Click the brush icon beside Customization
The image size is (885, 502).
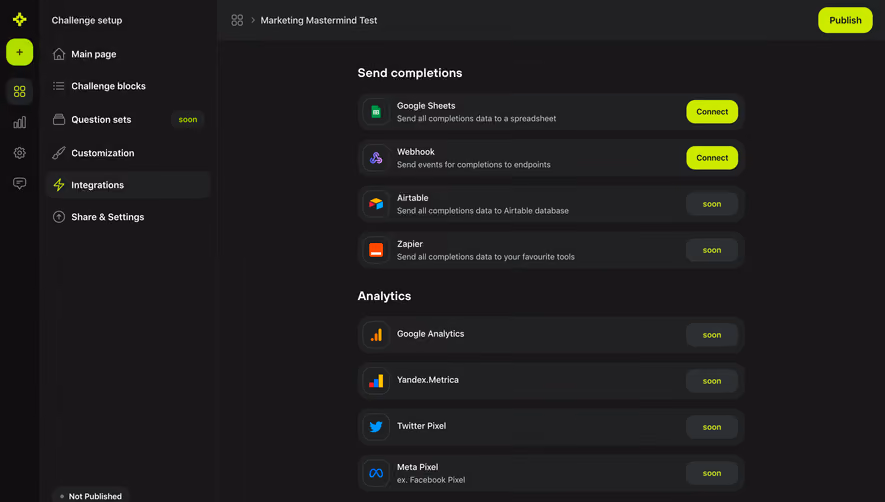click(59, 152)
